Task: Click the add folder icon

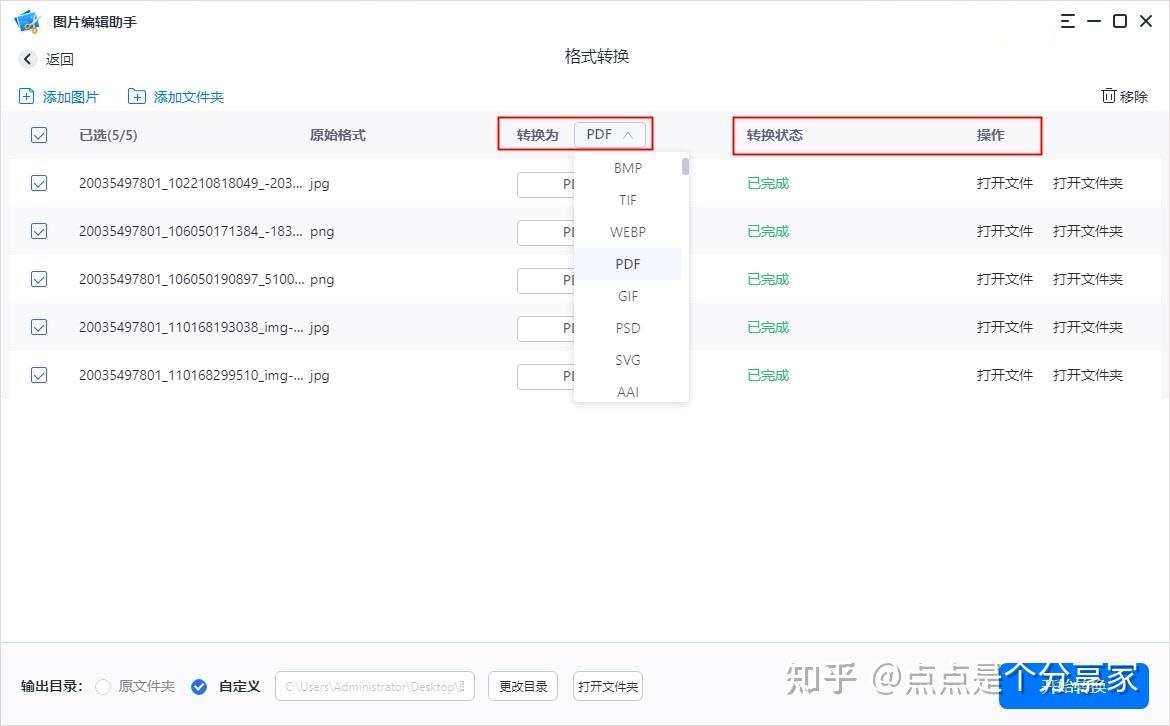Action: coord(137,97)
